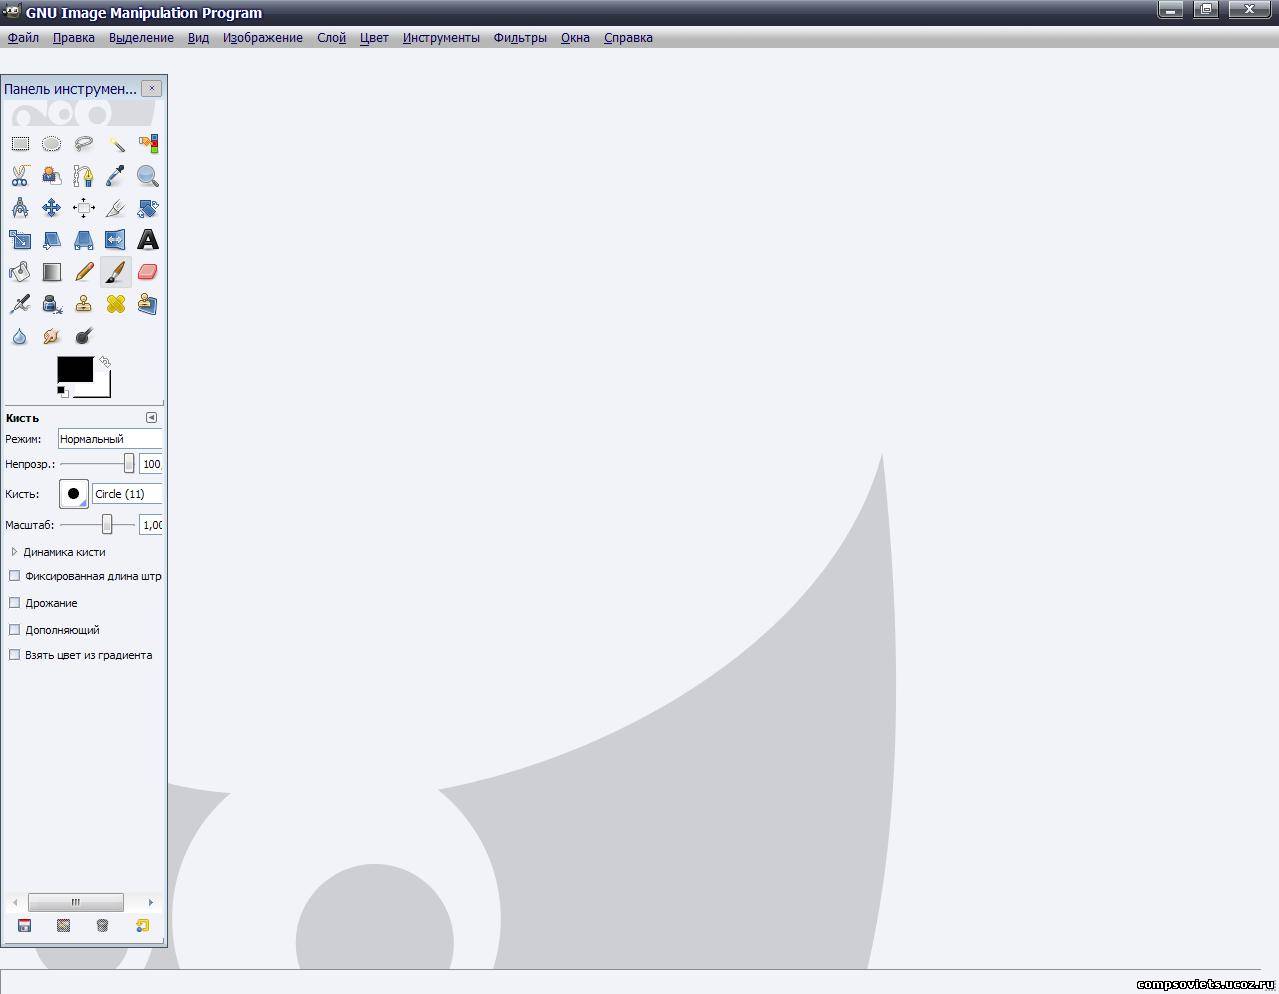
Task: Click the Circle (11) brush name field
Action: pyautogui.click(x=127, y=494)
